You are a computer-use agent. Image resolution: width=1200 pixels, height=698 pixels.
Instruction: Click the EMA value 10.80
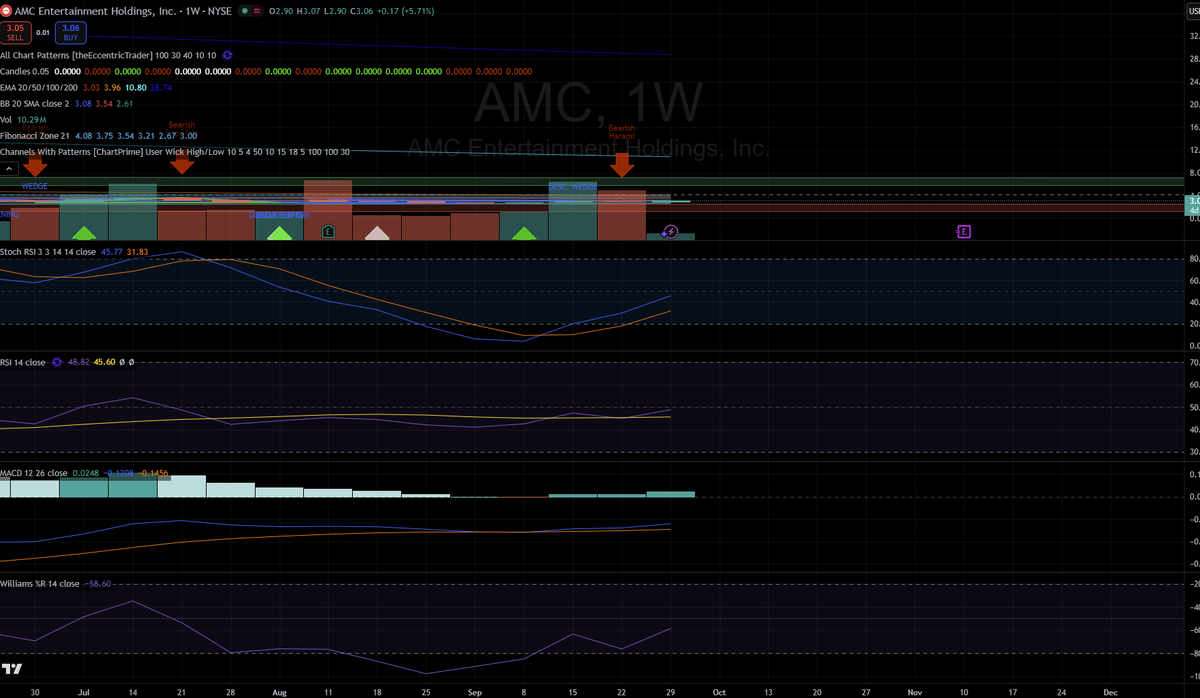(137, 87)
